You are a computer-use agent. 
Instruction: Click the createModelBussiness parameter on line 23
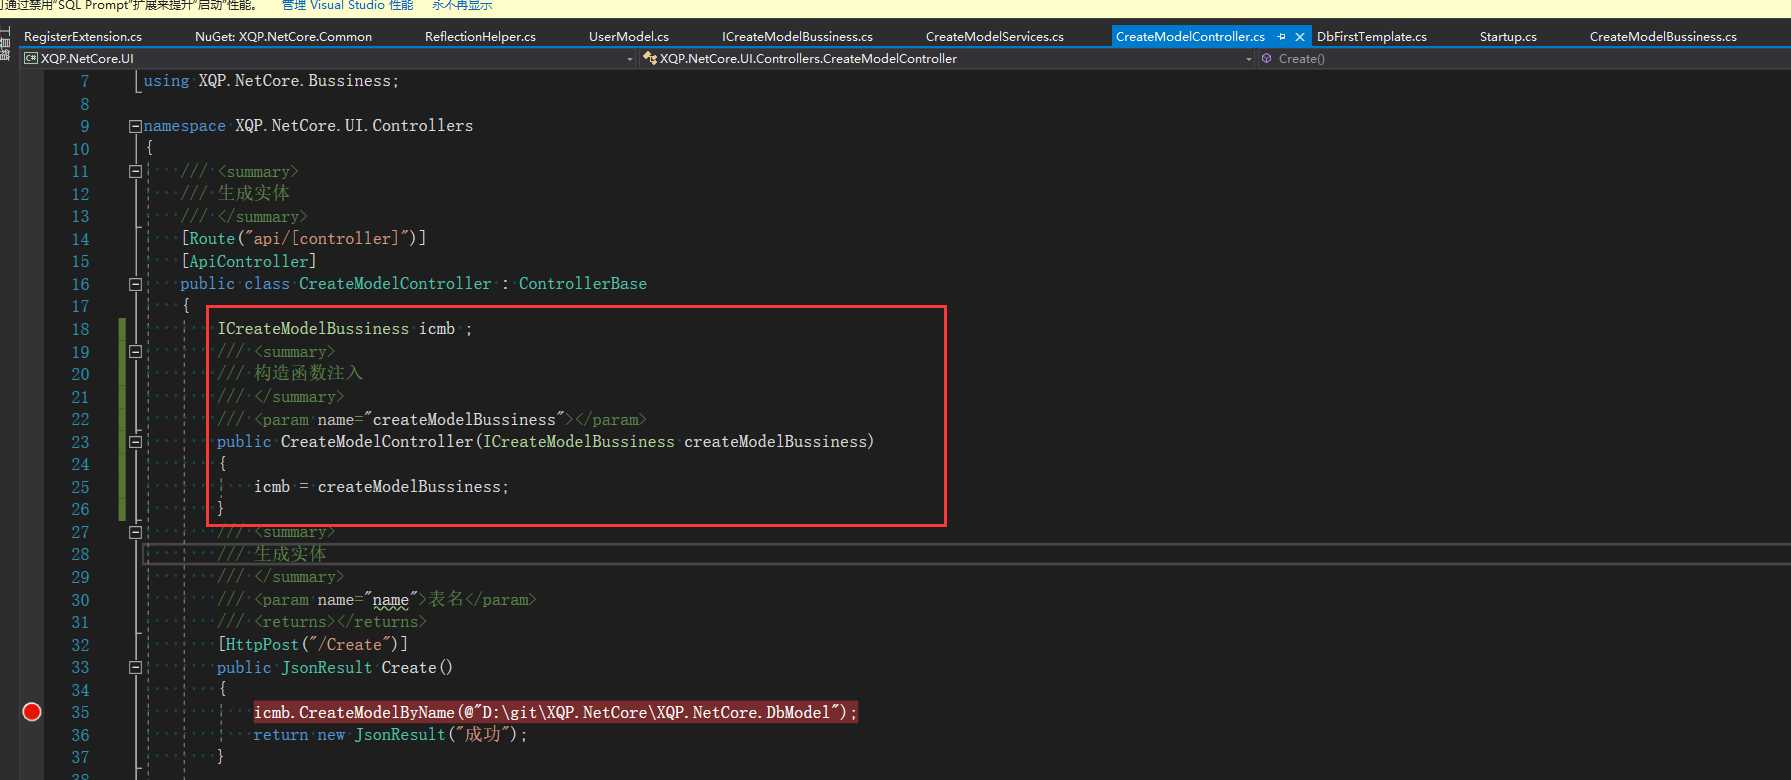coord(775,442)
